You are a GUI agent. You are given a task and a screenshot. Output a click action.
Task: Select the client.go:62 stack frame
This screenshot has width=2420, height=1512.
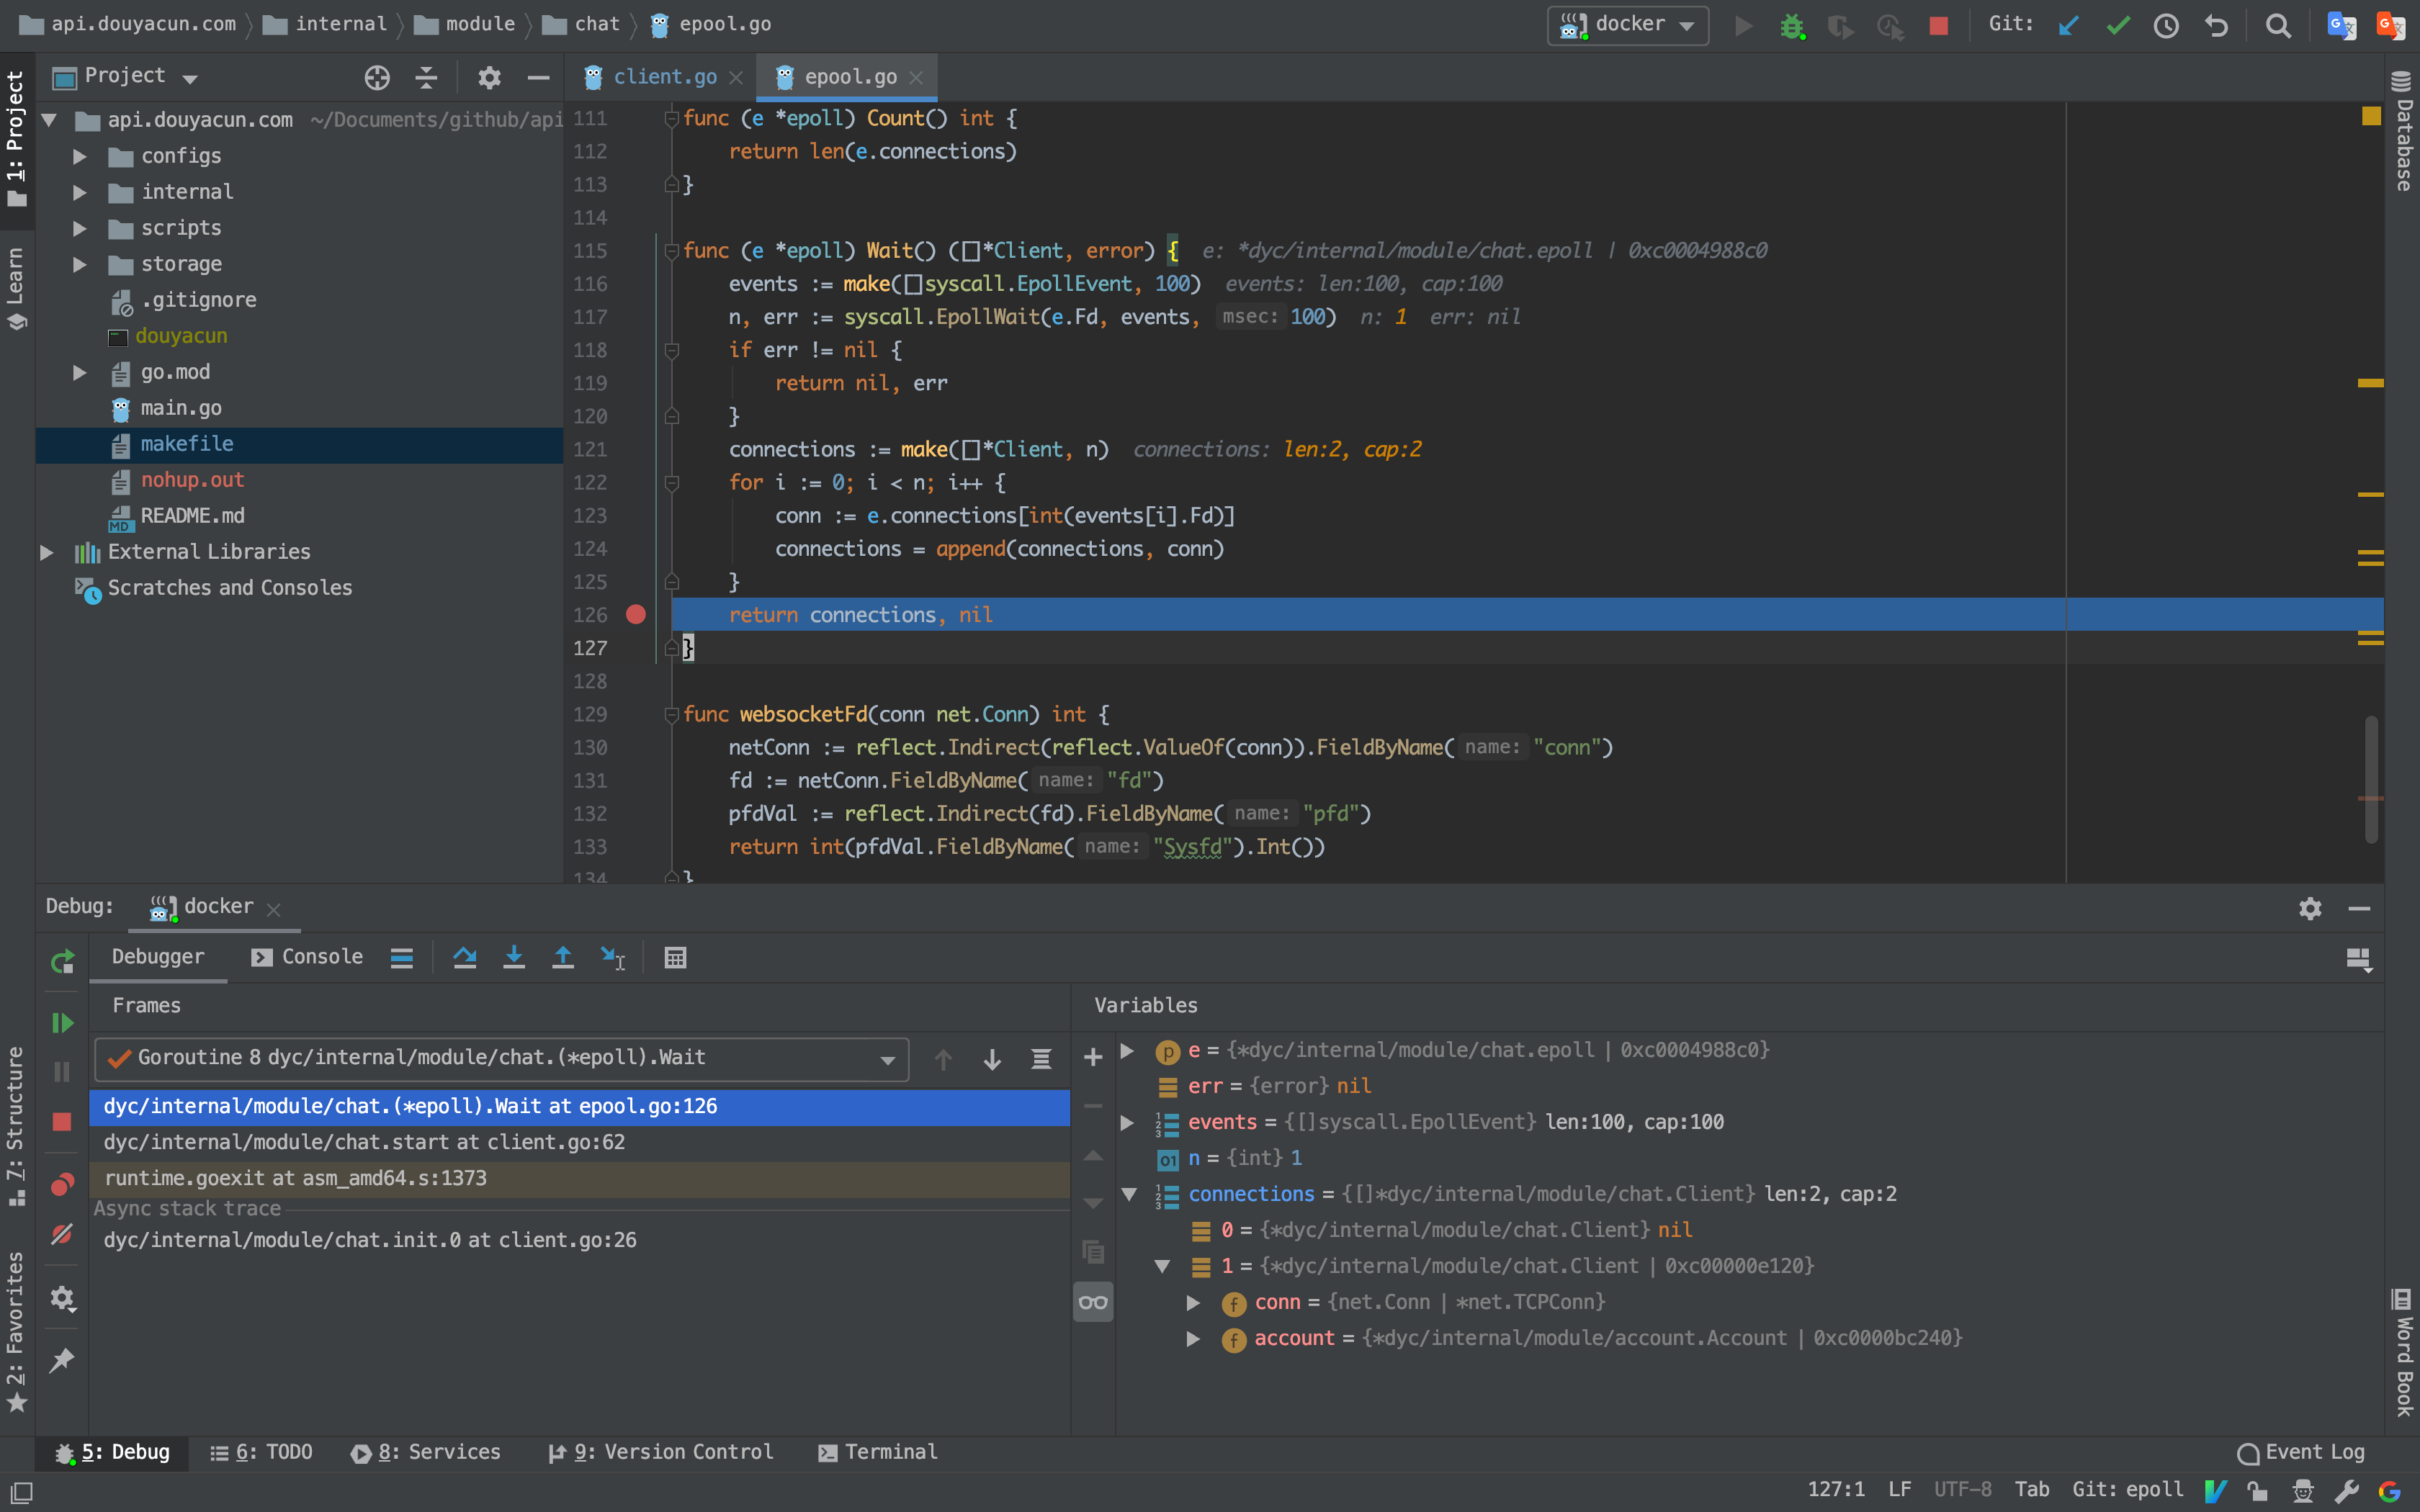364,1142
